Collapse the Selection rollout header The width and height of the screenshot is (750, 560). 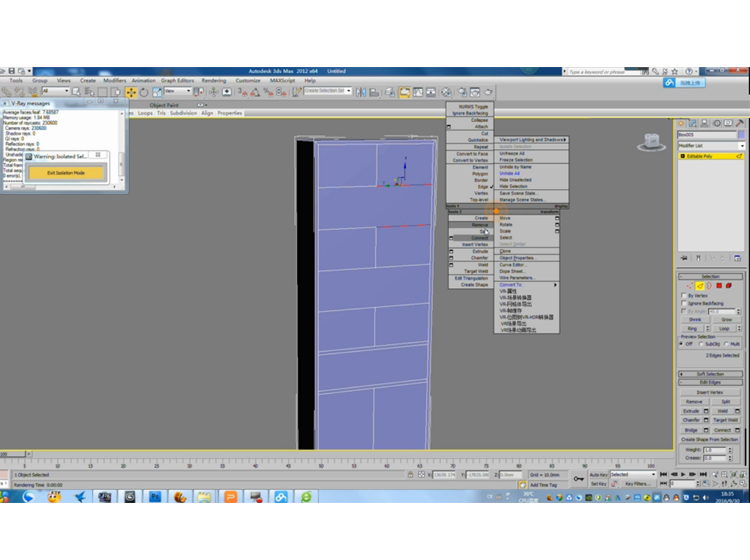pos(711,276)
